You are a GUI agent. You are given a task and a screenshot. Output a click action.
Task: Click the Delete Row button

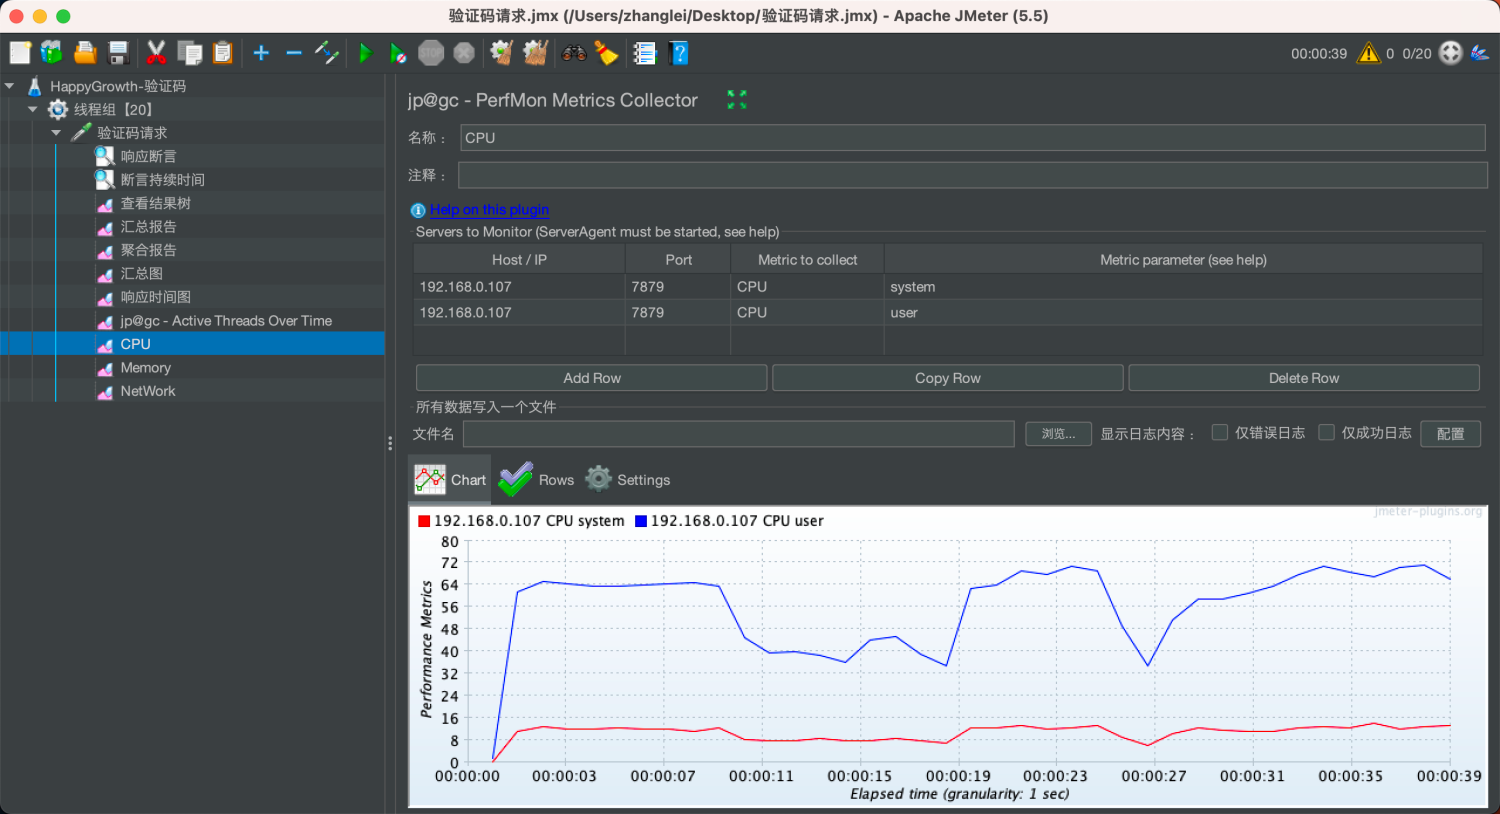coord(1304,378)
